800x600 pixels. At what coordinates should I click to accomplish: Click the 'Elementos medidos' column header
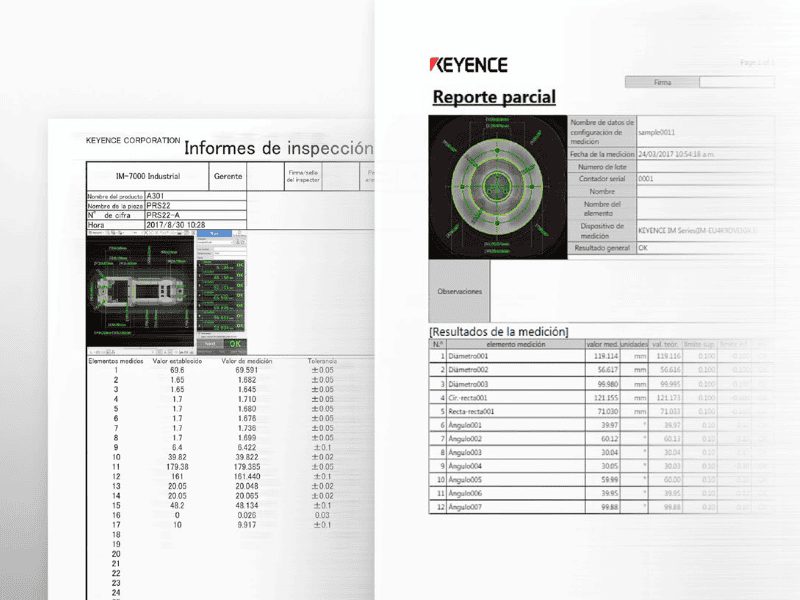coord(116,361)
